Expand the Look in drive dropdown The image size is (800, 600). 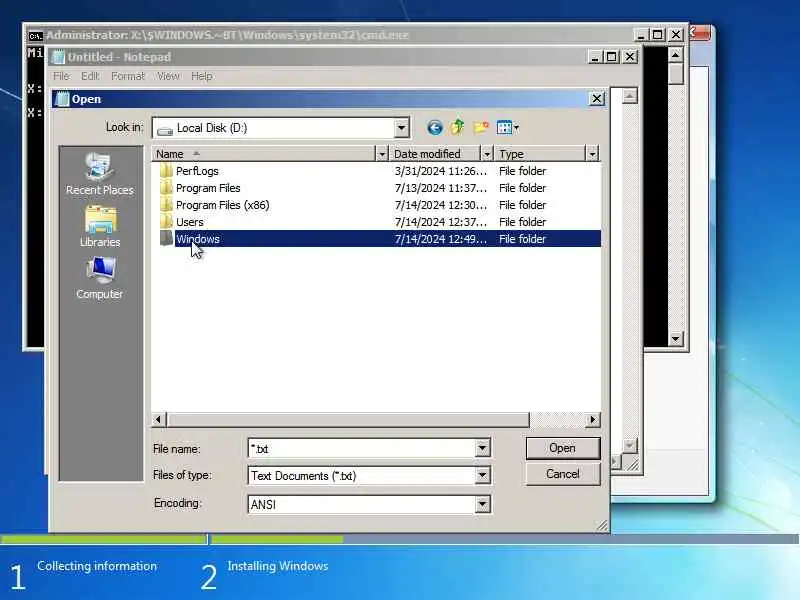(x=402, y=128)
